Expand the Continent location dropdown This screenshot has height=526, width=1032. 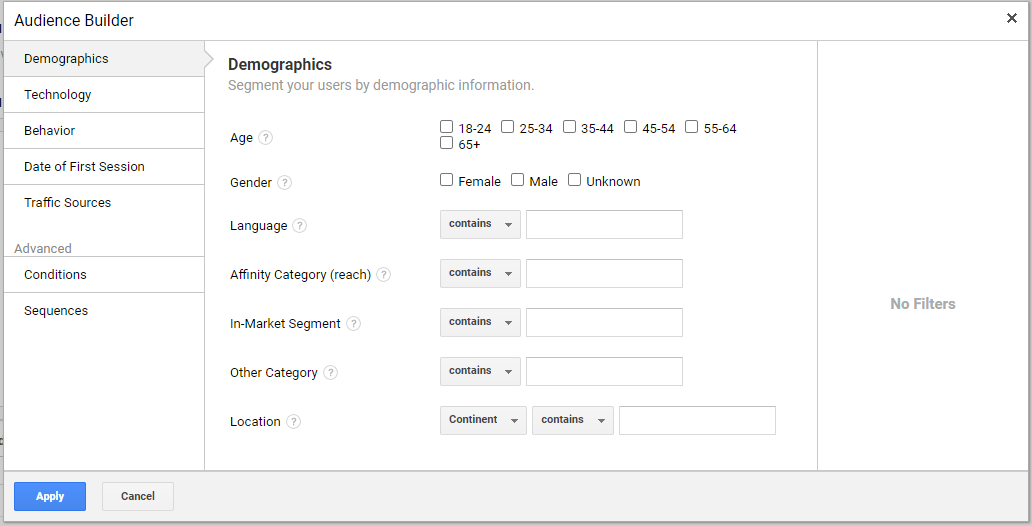[483, 421]
